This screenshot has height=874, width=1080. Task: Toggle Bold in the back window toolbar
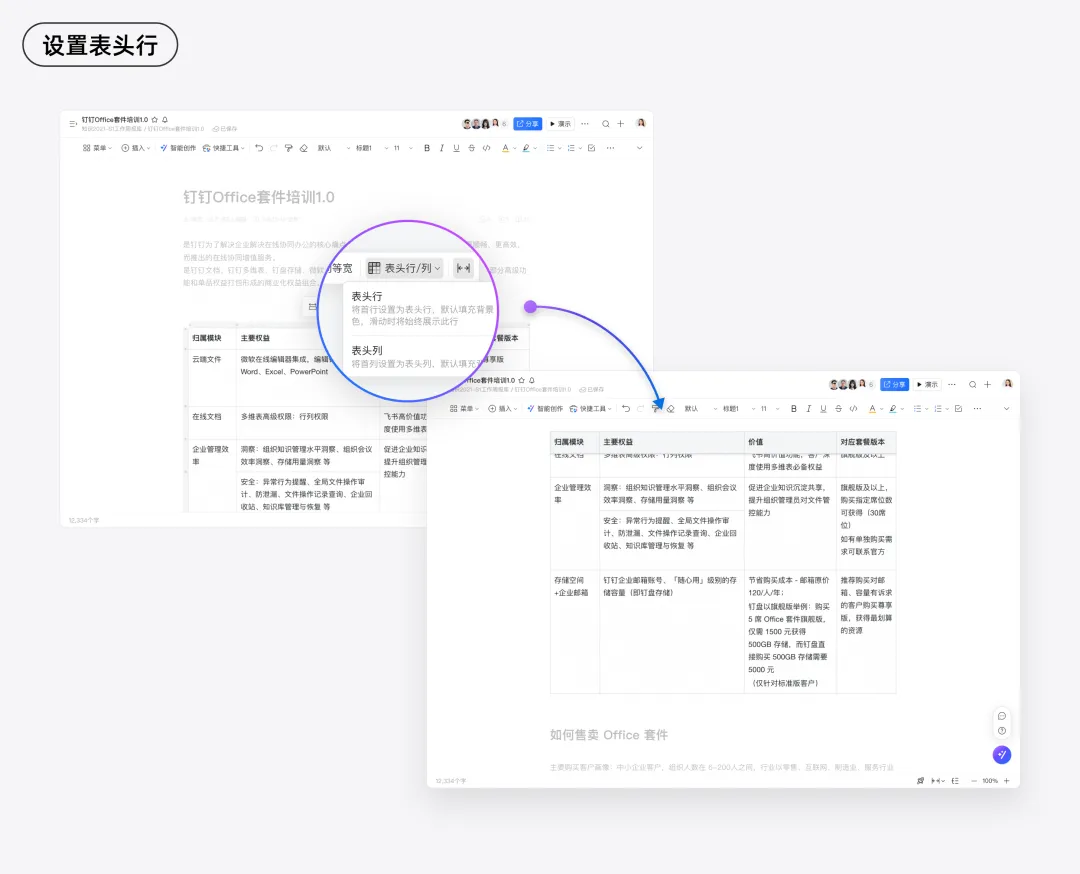point(427,148)
